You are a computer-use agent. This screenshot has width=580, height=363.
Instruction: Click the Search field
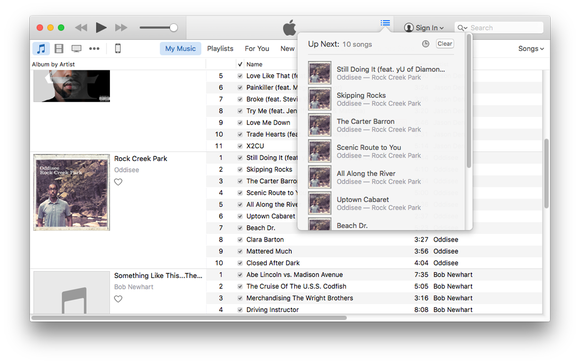point(499,28)
